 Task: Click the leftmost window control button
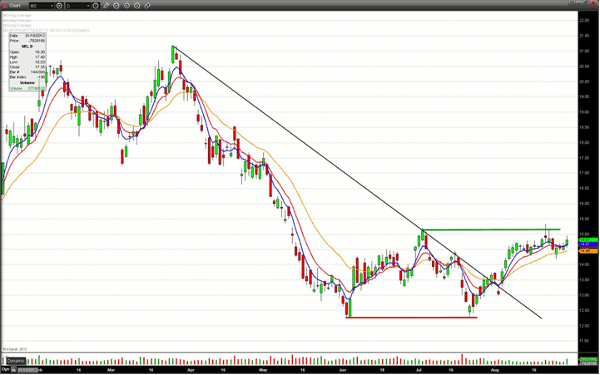pyautogui.click(x=571, y=3)
